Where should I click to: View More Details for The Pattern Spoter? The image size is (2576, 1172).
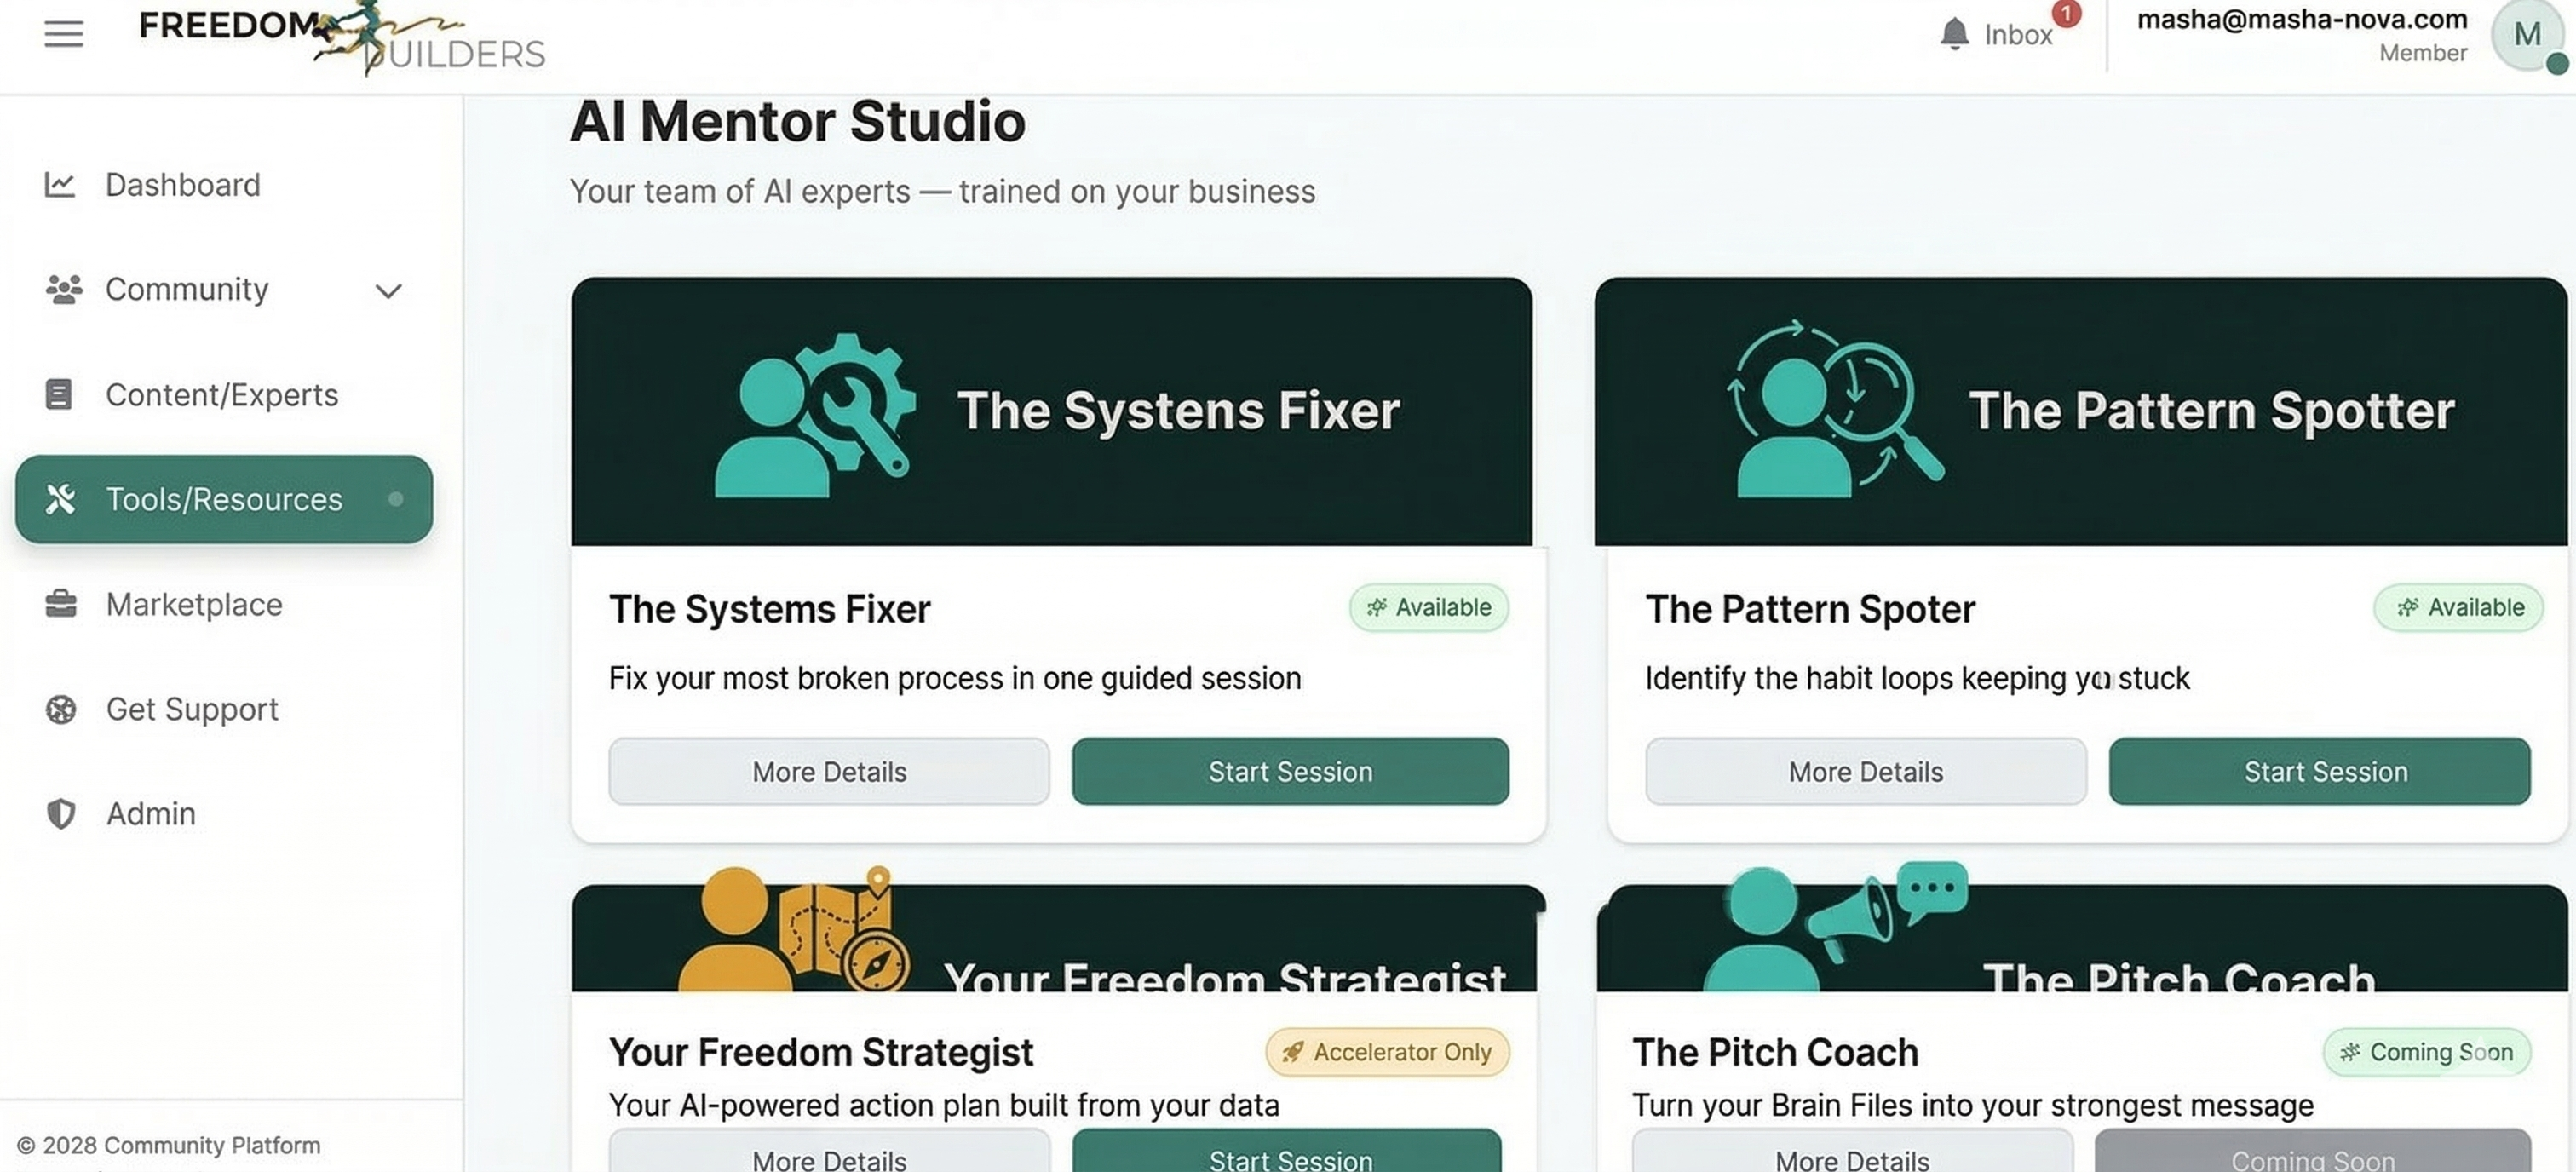coord(1864,771)
